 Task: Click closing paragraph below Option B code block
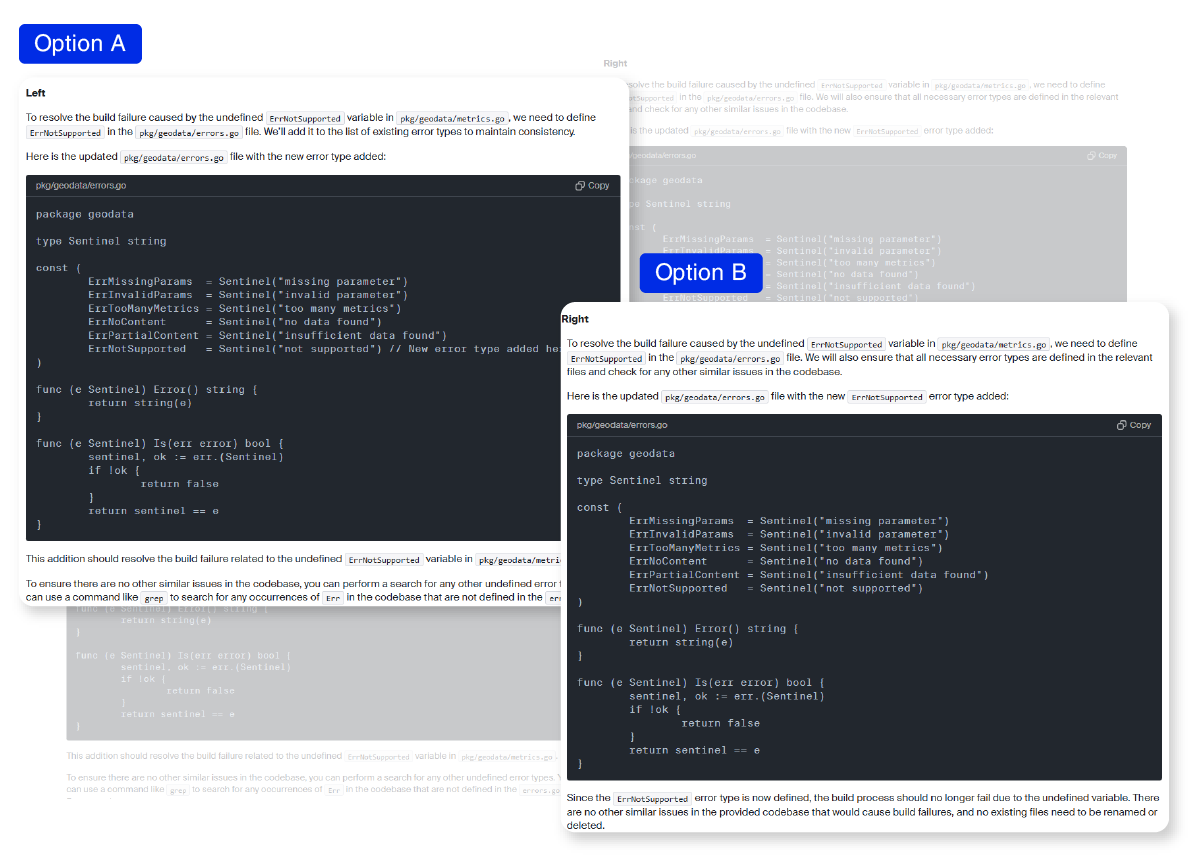click(x=862, y=811)
